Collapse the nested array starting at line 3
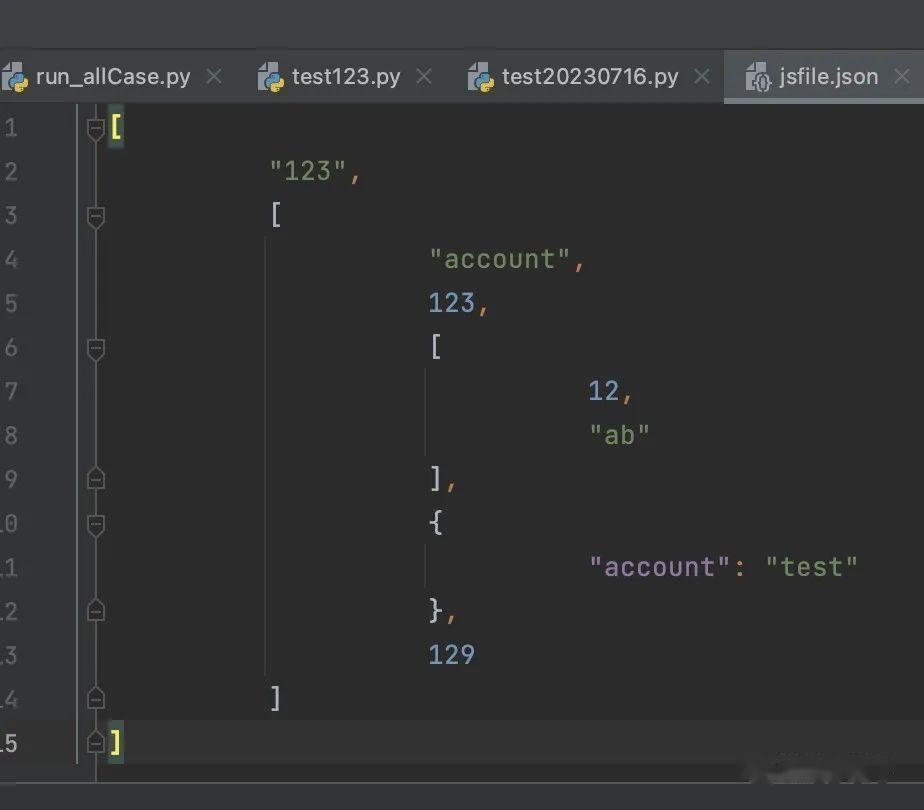 point(96,215)
